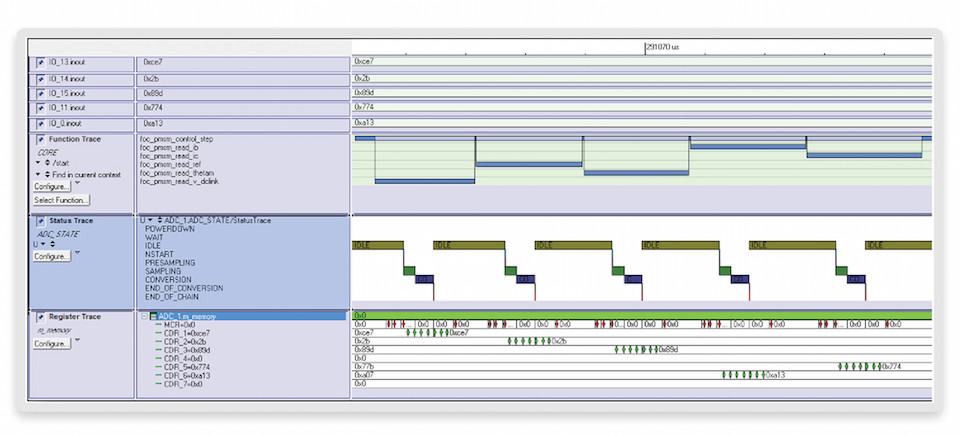Open dropdown arrow before Find in current context
Viewport: 960px width, 435px height.
tap(38, 175)
